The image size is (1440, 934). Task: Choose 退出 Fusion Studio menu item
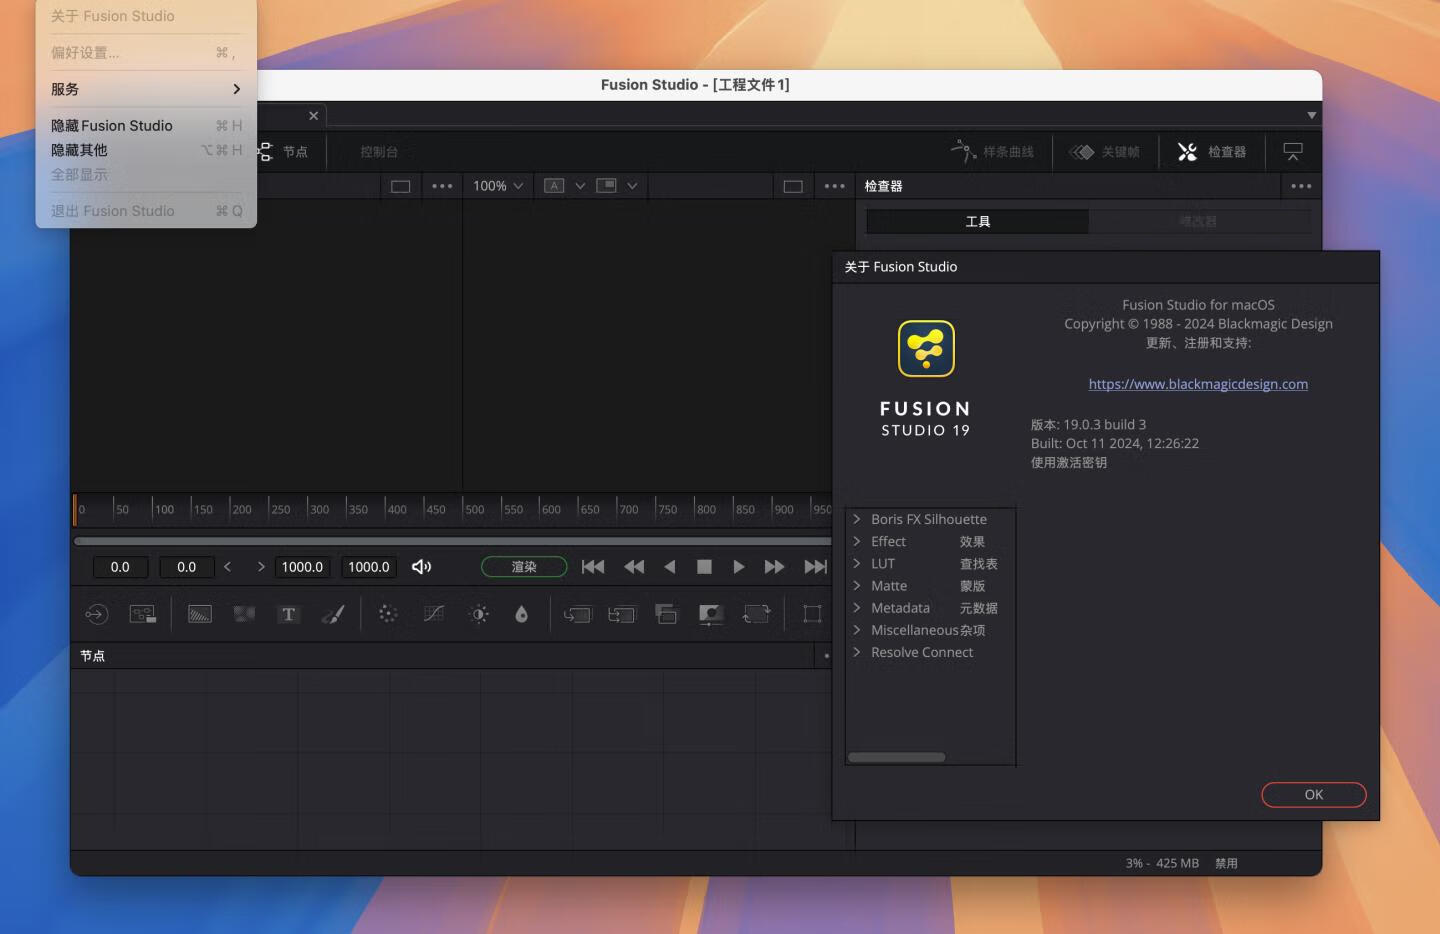[x=146, y=211]
